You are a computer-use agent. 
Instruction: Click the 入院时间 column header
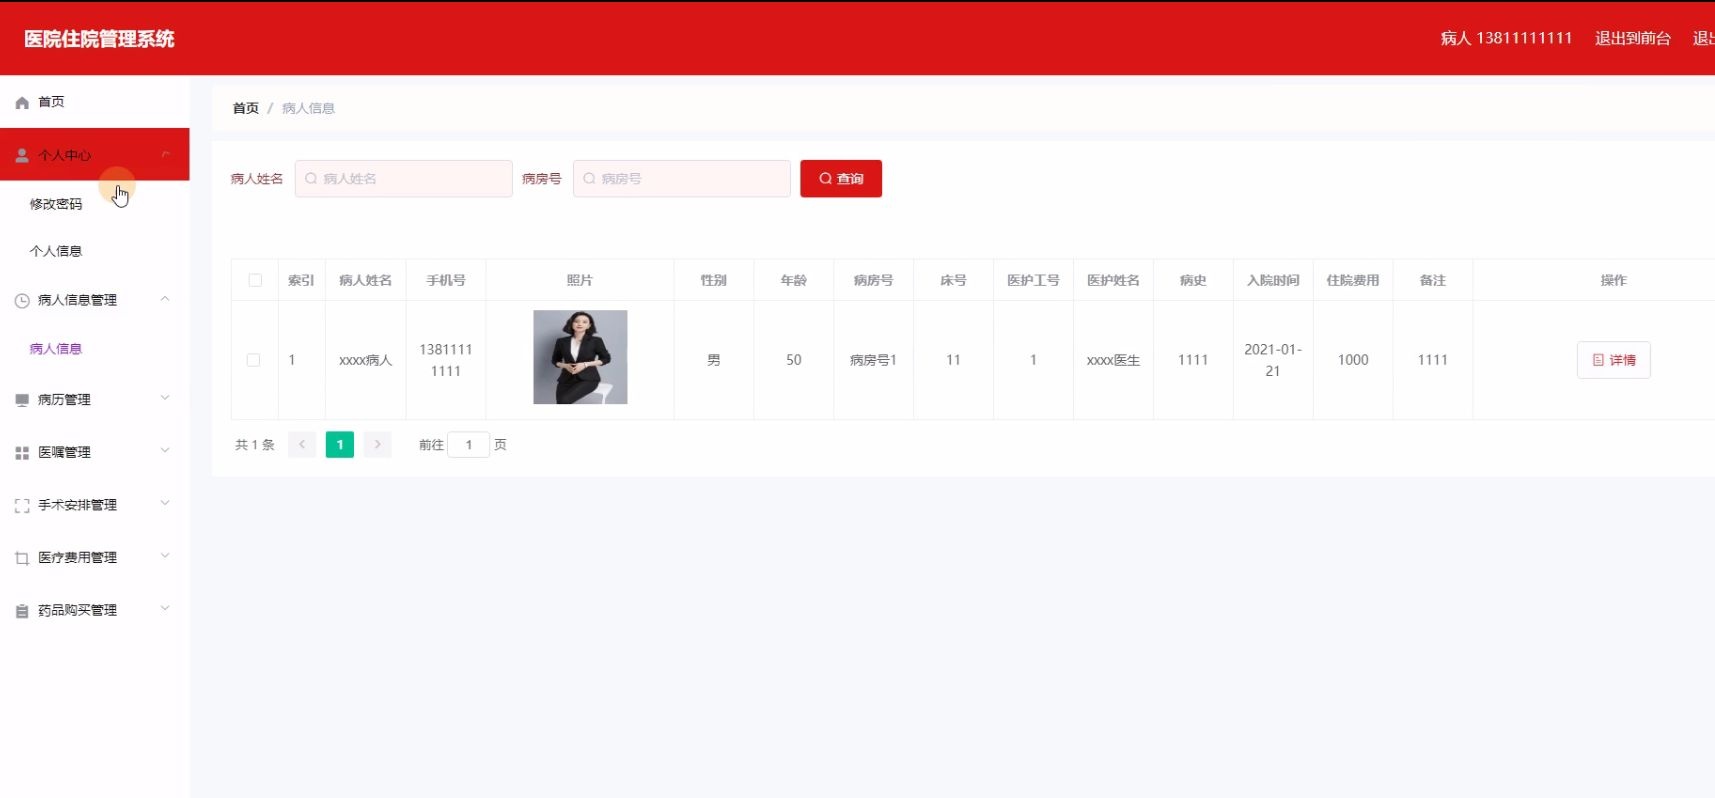click(1273, 281)
